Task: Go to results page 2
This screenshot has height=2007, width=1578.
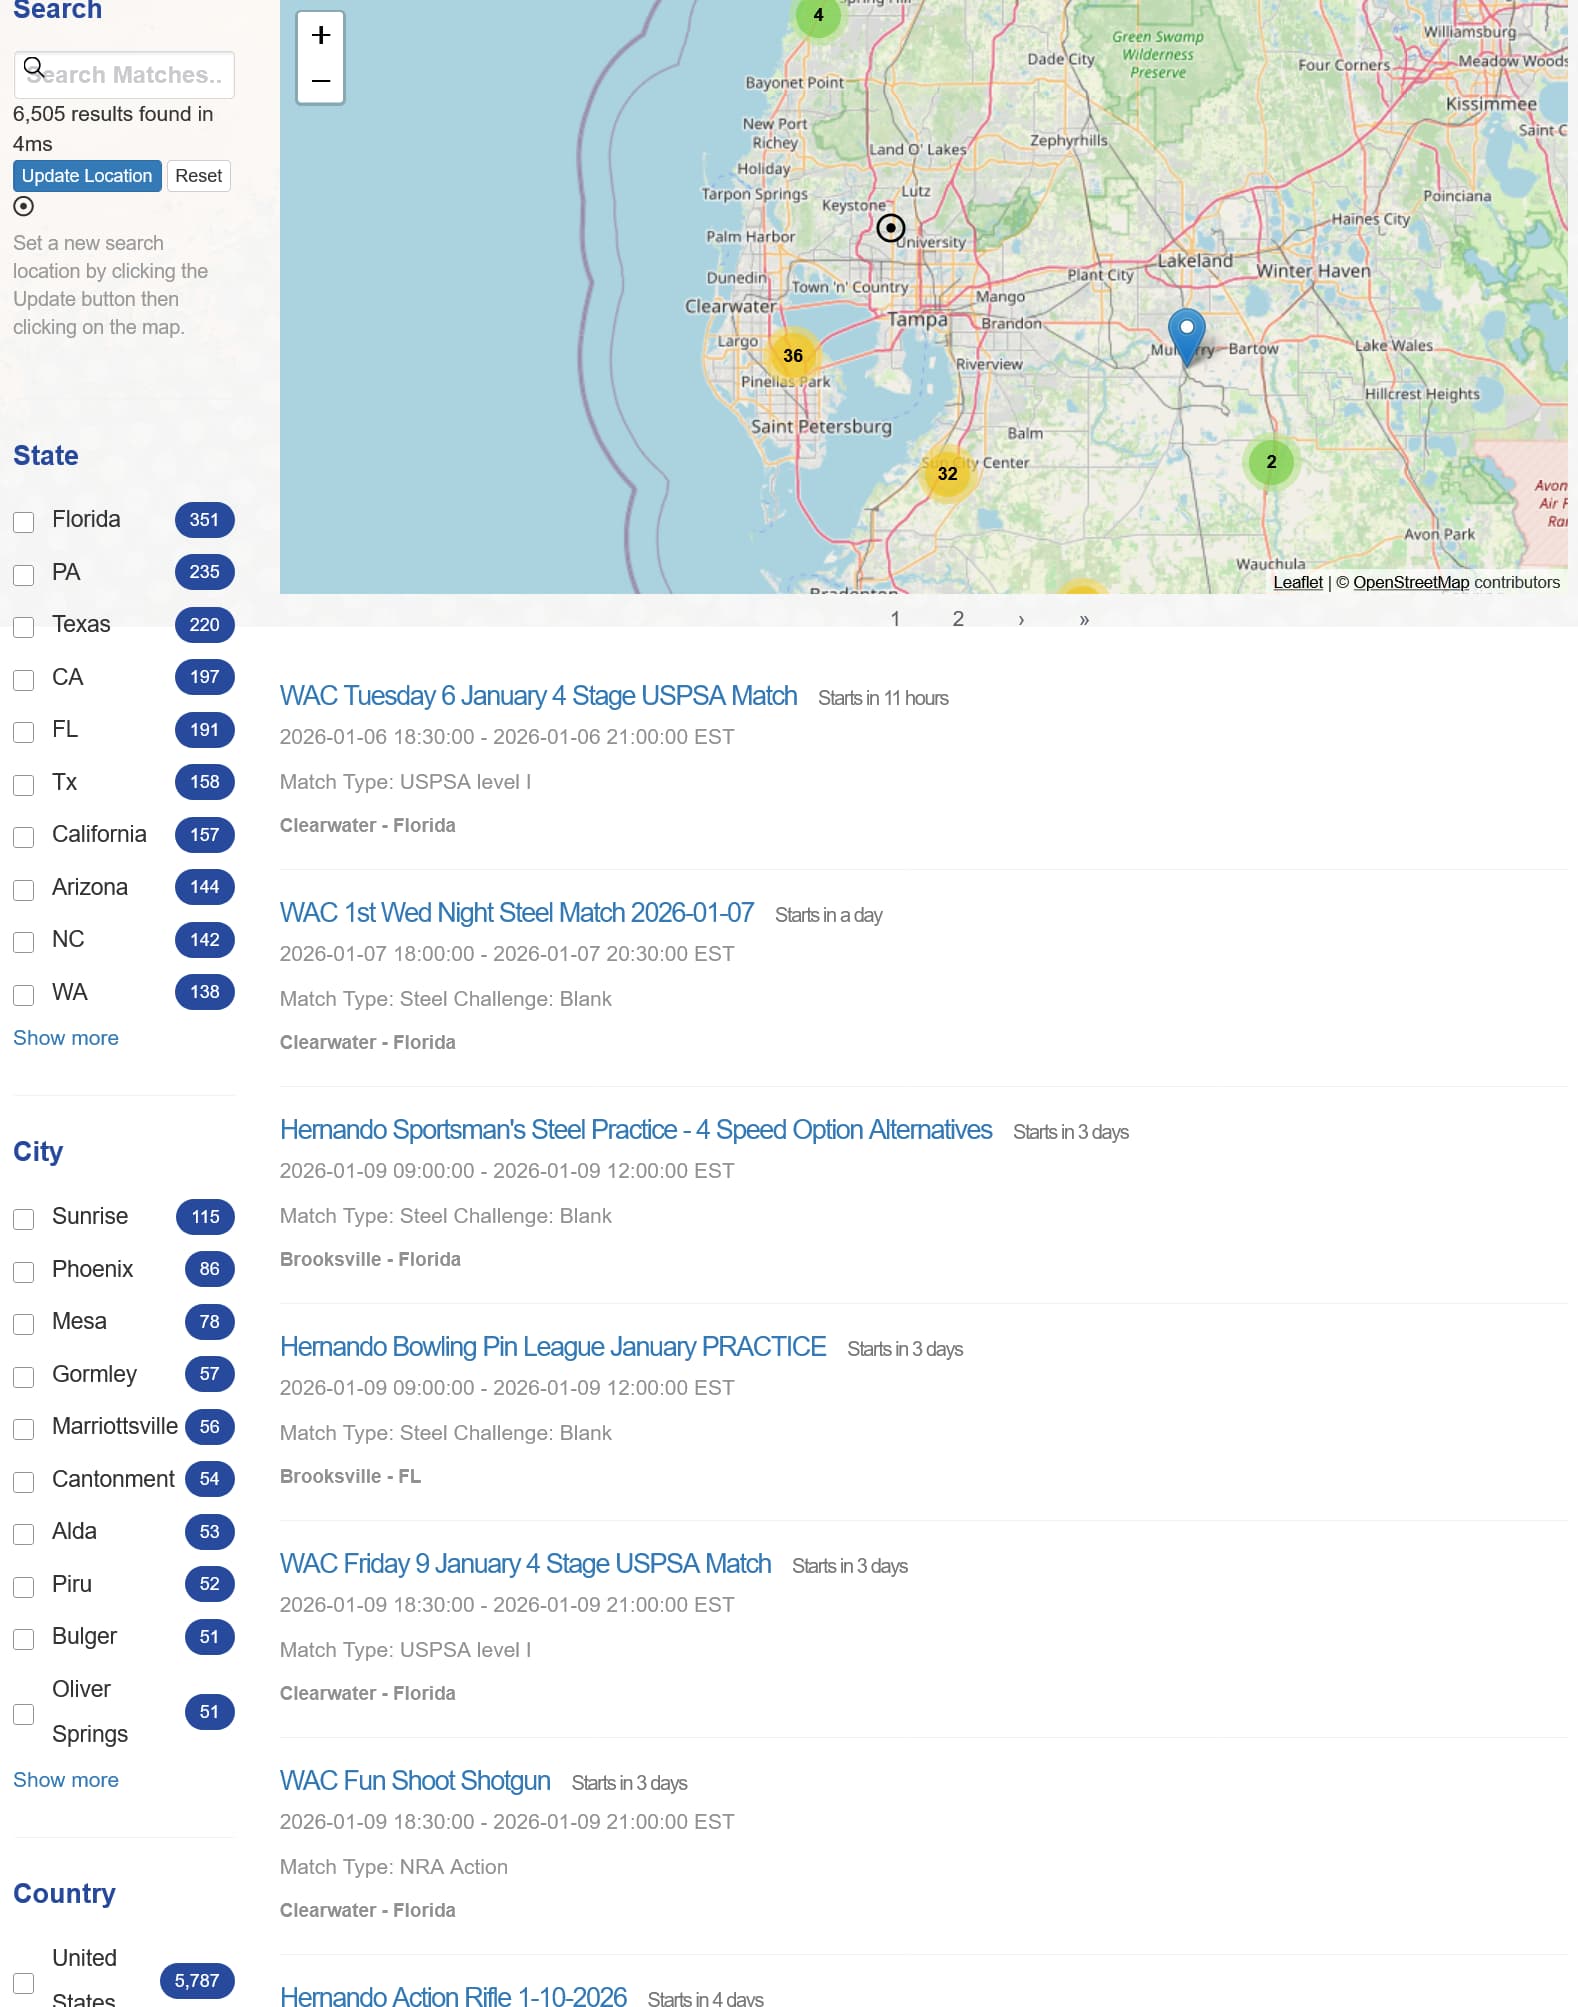Action: click(958, 619)
